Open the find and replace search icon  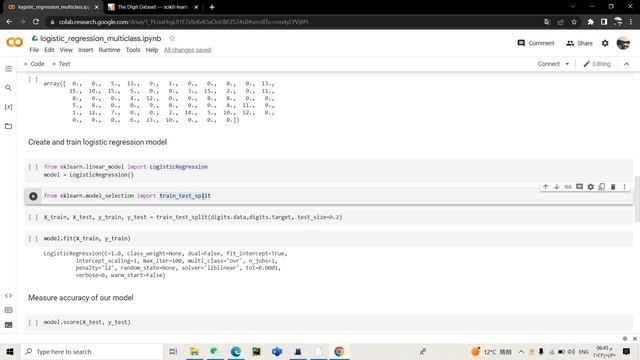(8, 88)
